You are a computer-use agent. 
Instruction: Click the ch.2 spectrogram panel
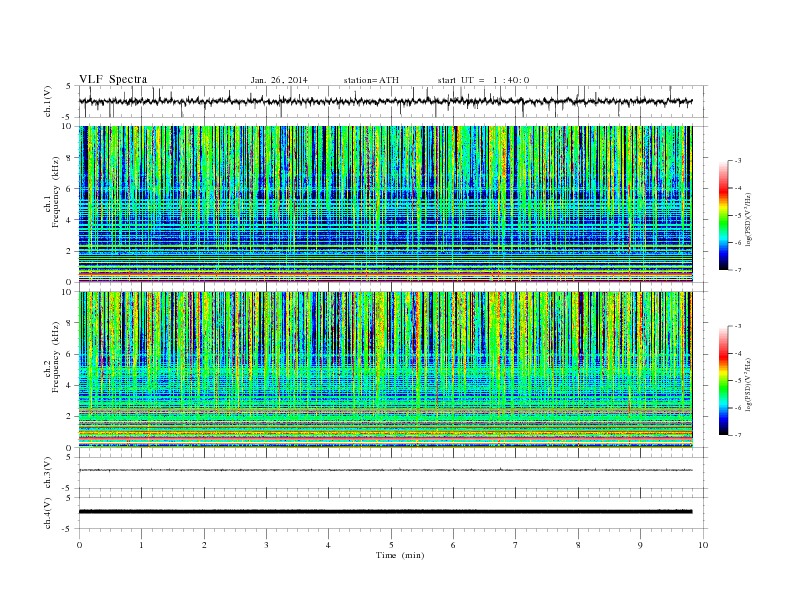(385, 370)
